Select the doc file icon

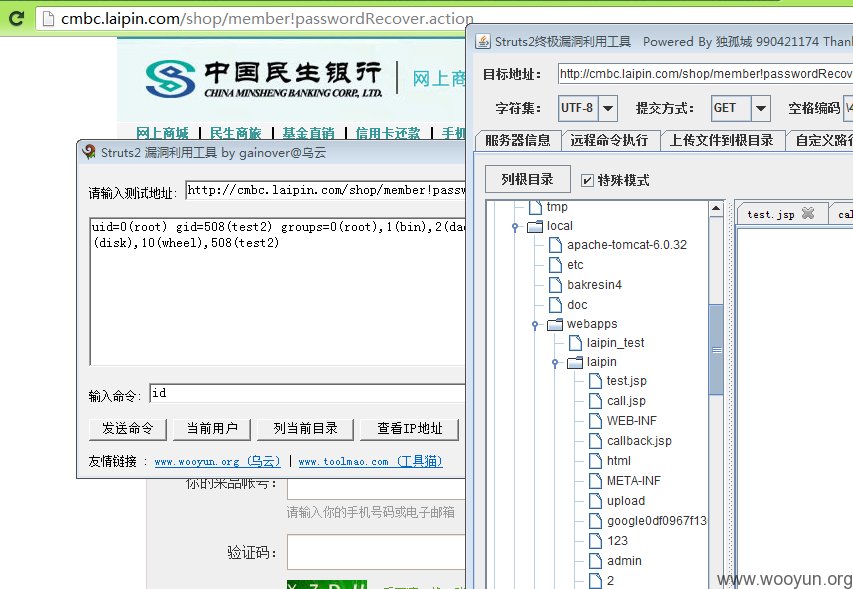[555, 305]
